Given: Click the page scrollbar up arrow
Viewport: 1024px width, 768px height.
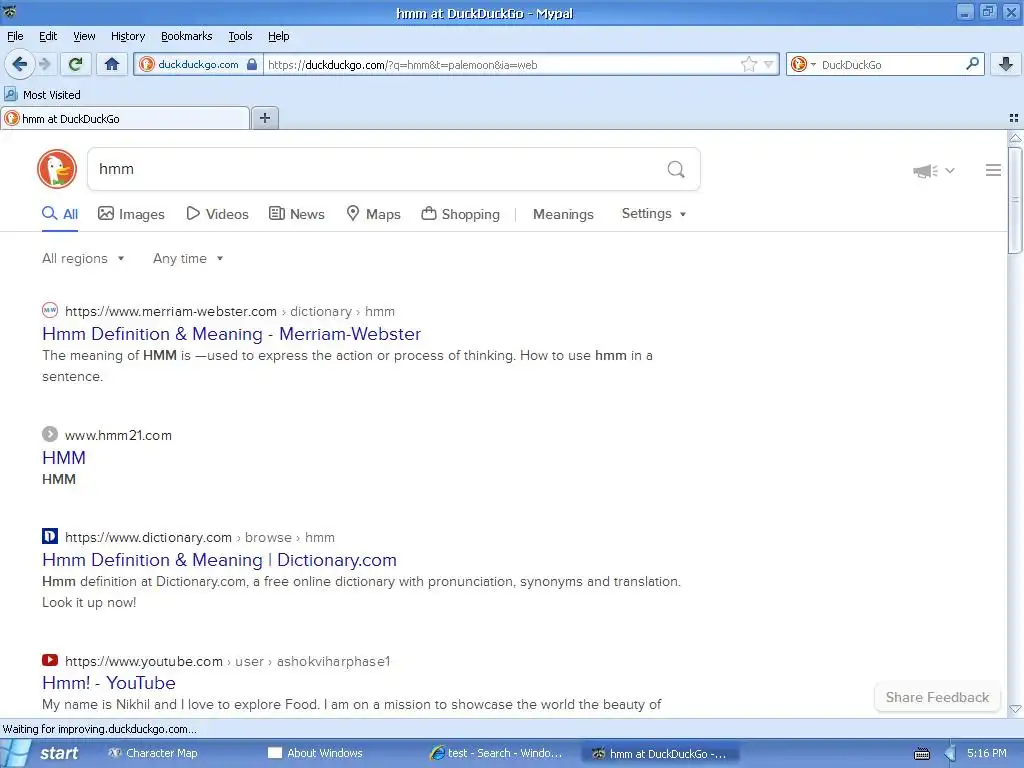Looking at the screenshot, I should click(x=1014, y=138).
